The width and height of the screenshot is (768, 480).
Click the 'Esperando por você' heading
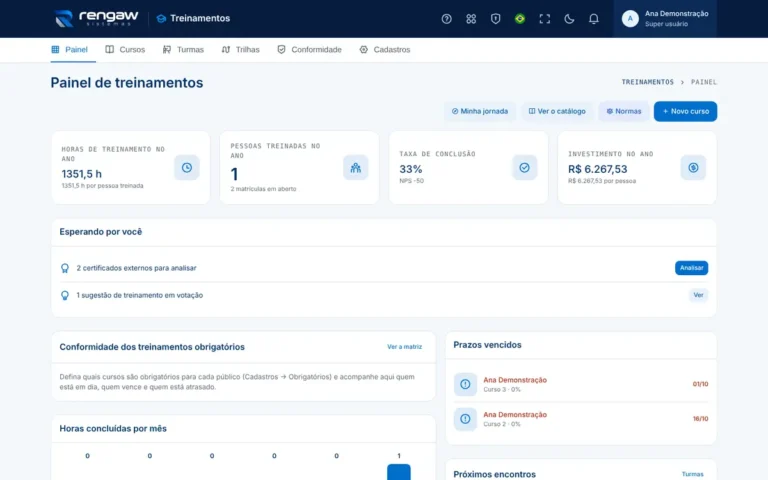(100, 232)
